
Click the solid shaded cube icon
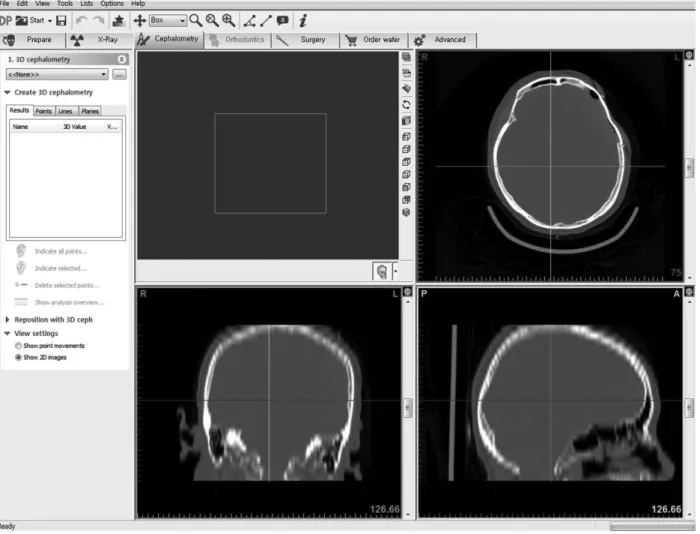[x=406, y=121]
